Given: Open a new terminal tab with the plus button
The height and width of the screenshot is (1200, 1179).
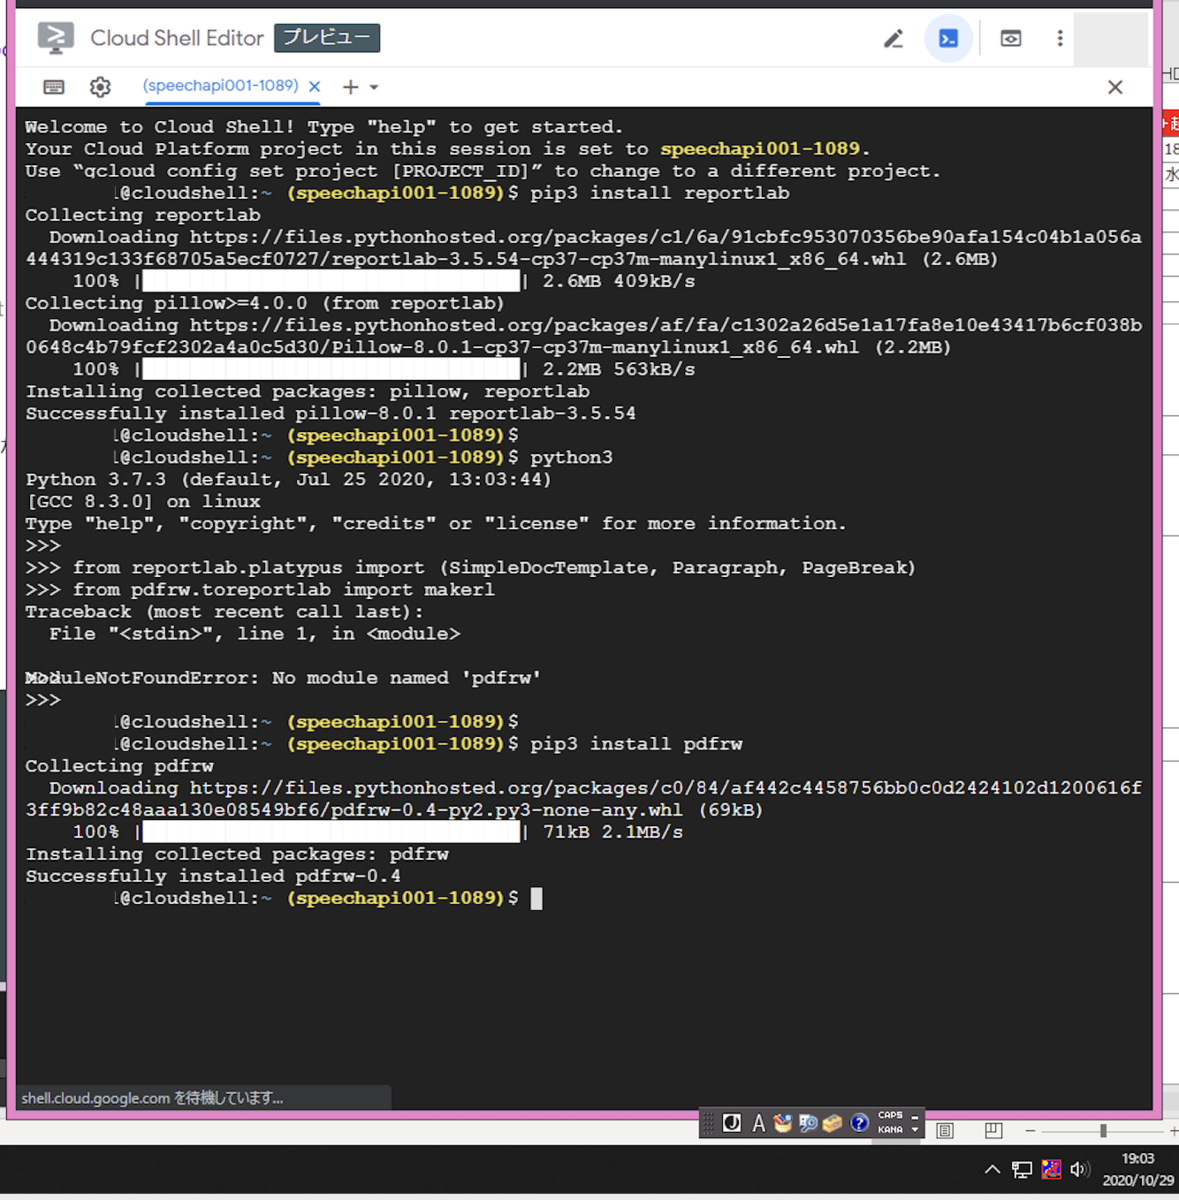Looking at the screenshot, I should coord(352,87).
